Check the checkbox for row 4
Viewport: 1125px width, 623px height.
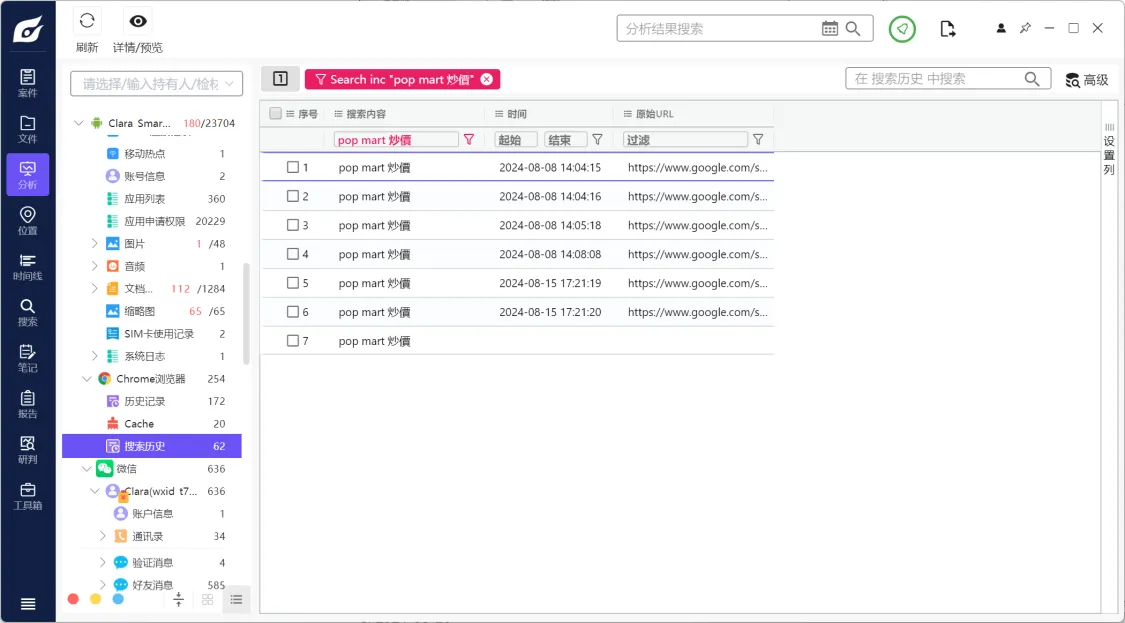293,254
